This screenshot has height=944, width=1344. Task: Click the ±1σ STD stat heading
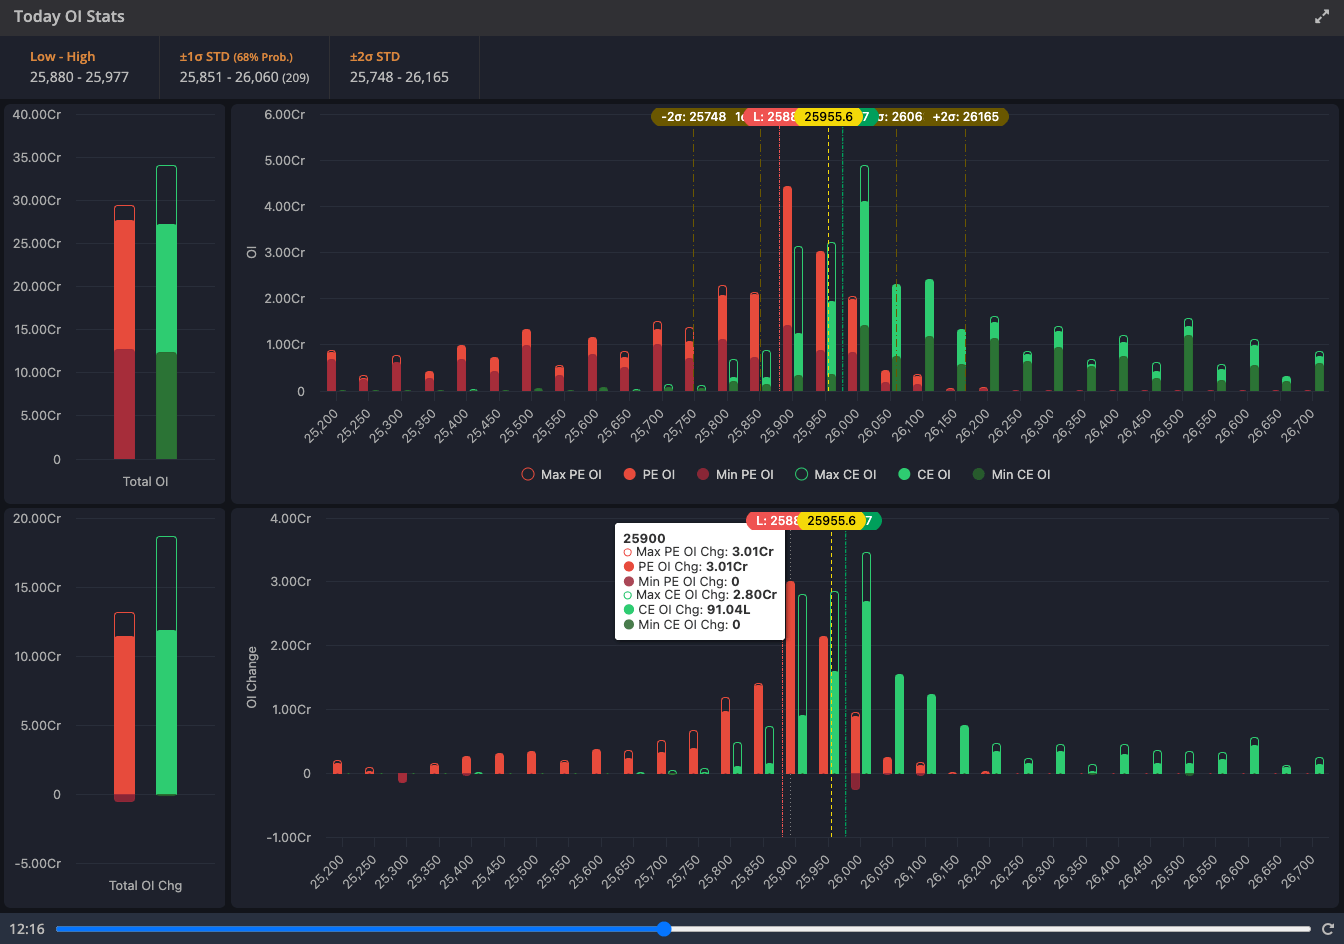236,57
